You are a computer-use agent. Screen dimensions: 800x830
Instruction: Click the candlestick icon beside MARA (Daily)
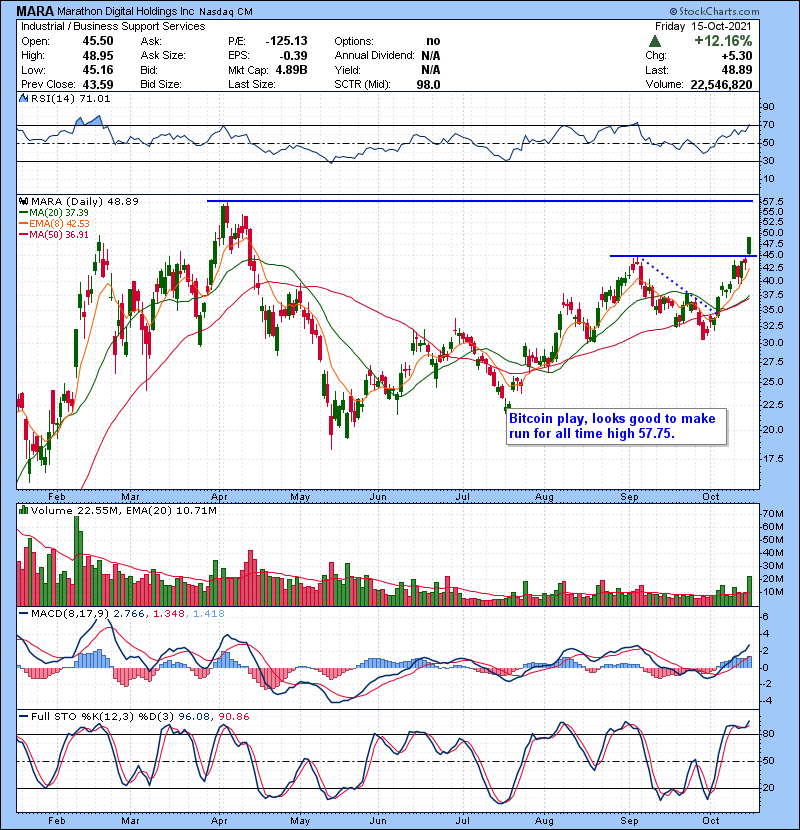[x=23, y=201]
